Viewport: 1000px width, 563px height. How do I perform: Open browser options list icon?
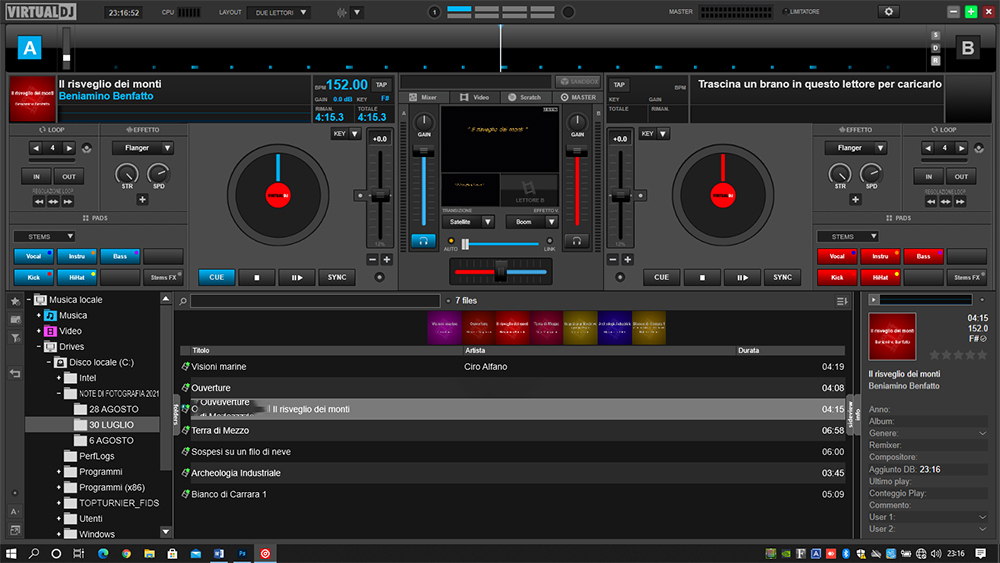[842, 301]
